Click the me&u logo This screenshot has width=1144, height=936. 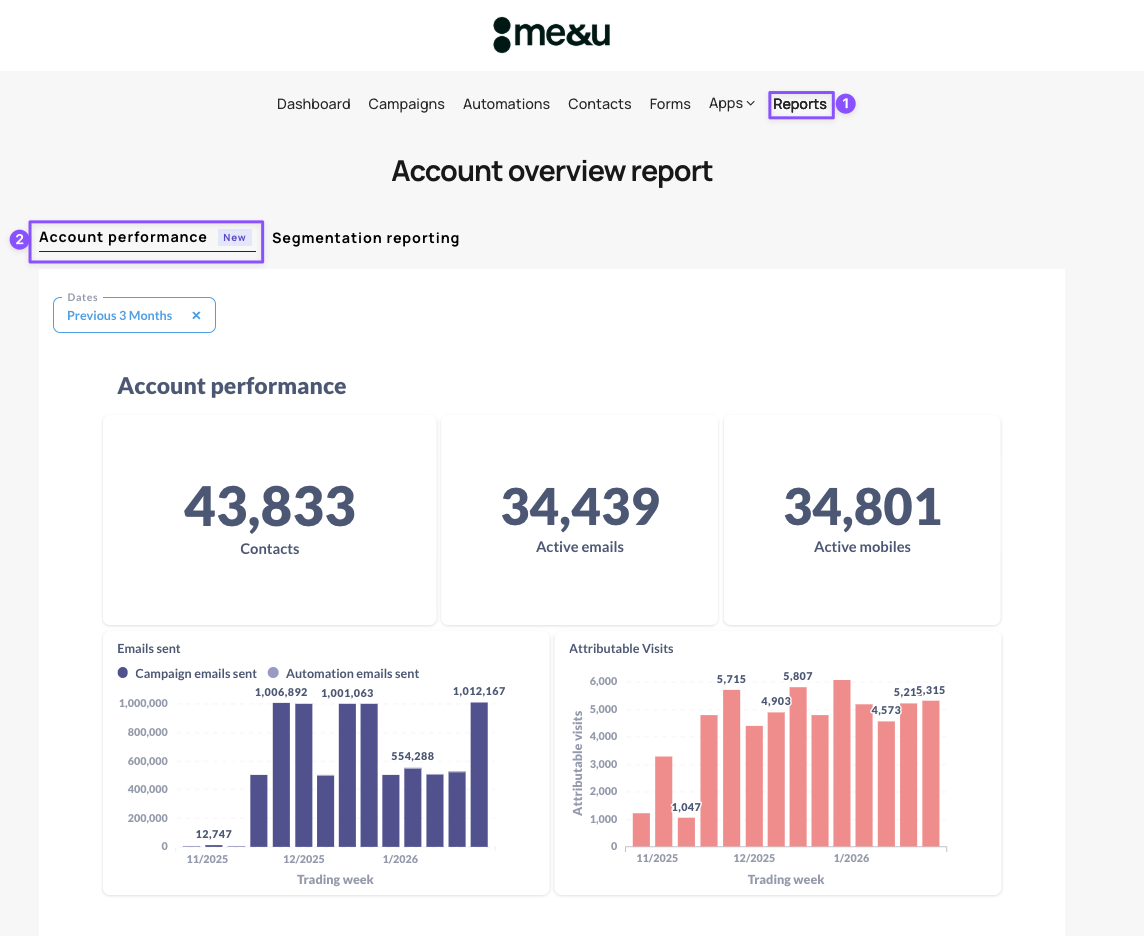click(x=551, y=35)
